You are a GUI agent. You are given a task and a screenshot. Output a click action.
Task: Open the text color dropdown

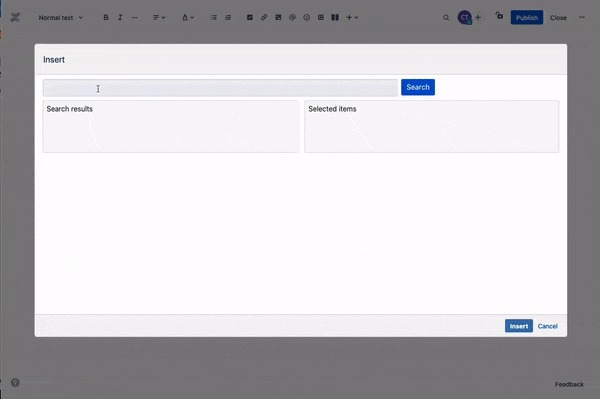[188, 18]
